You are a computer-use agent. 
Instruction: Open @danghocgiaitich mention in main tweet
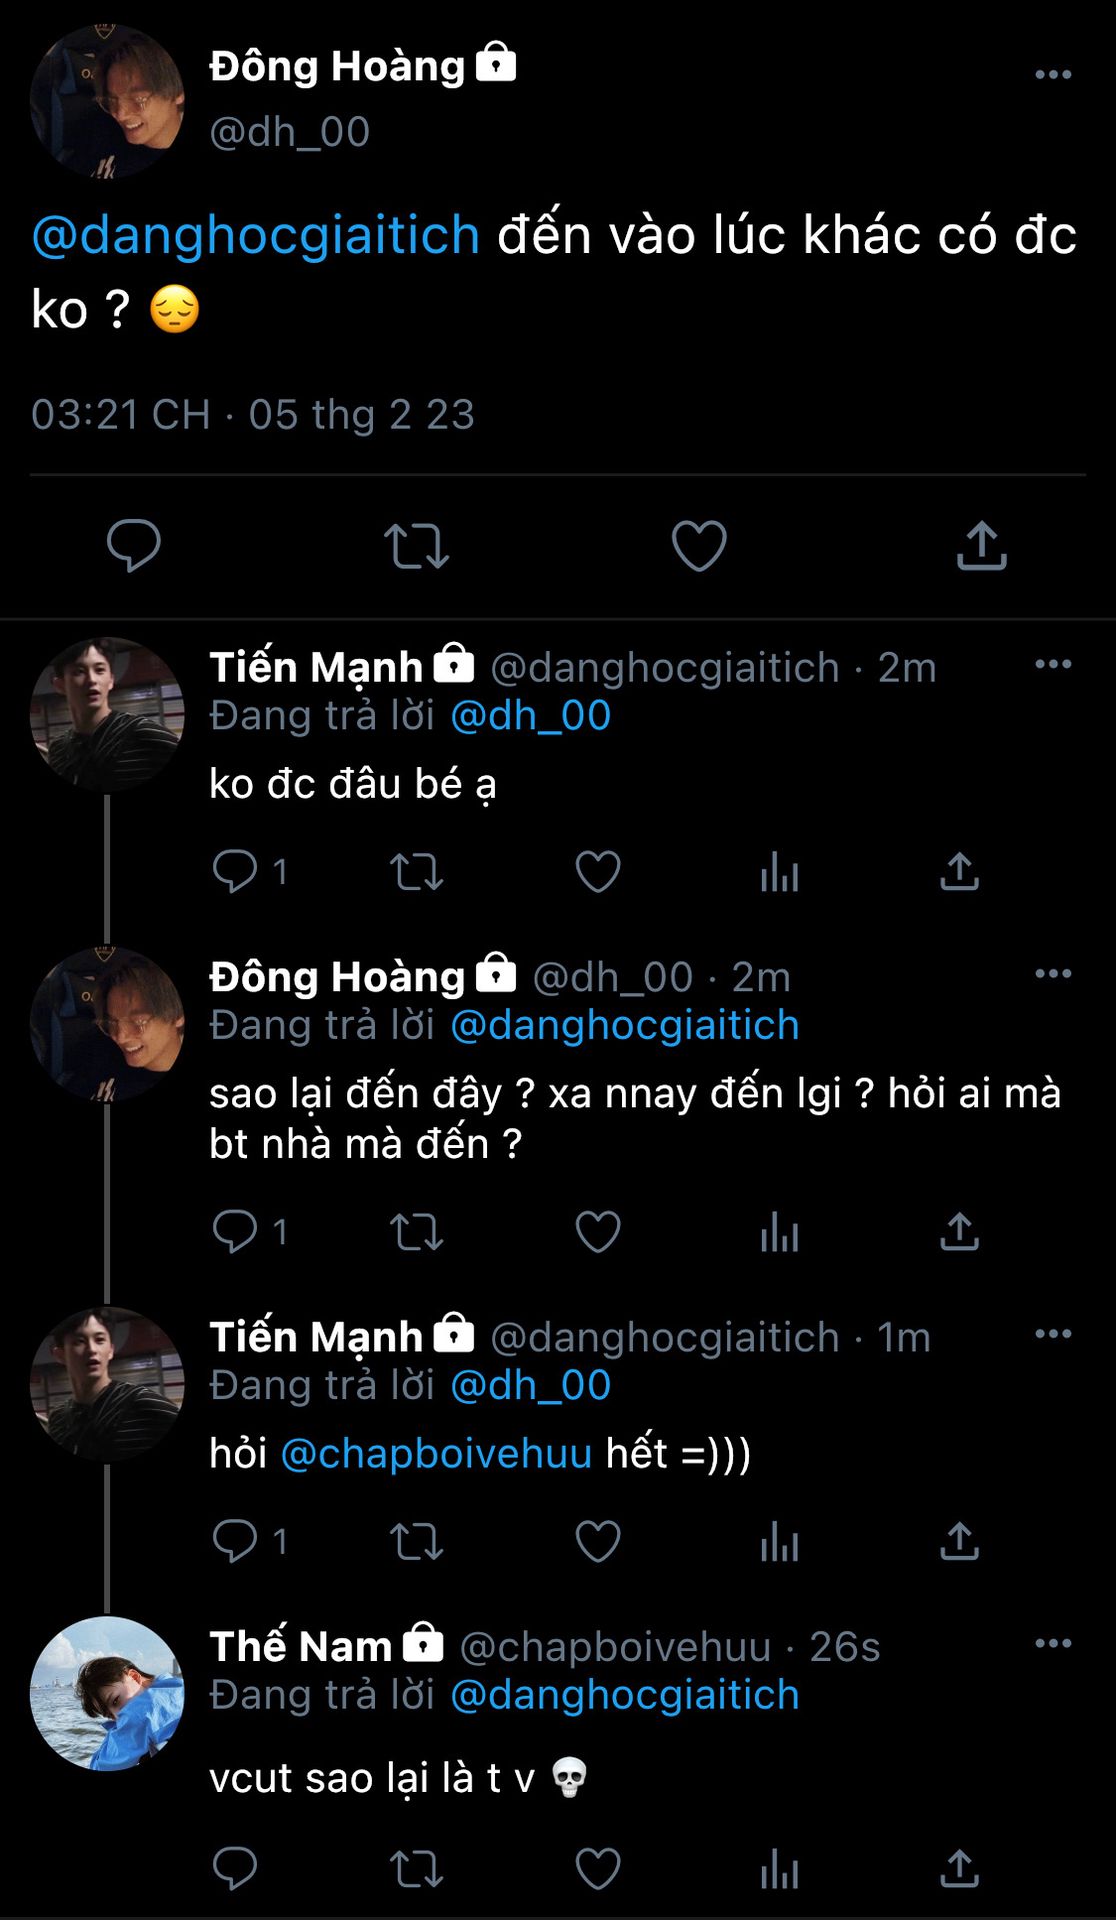tap(256, 236)
